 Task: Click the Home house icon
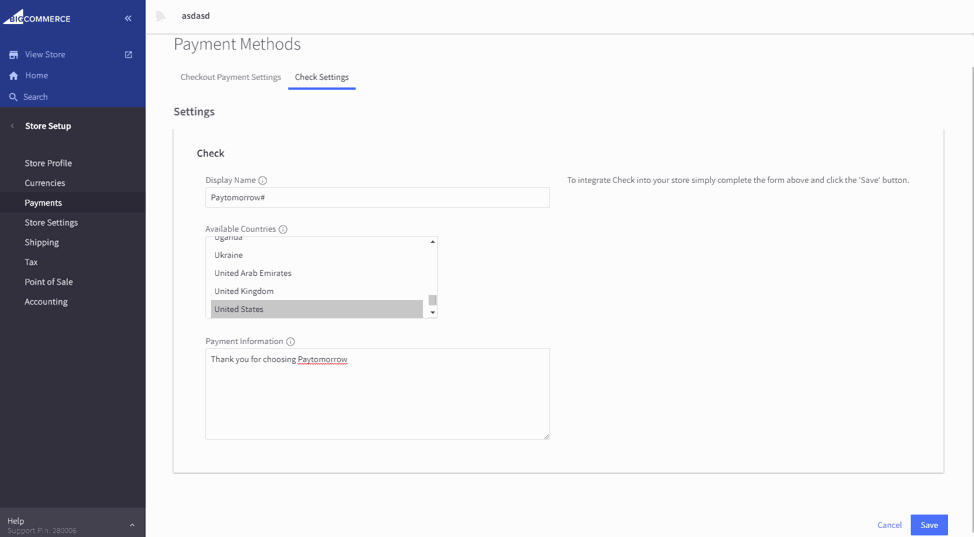pos(13,76)
